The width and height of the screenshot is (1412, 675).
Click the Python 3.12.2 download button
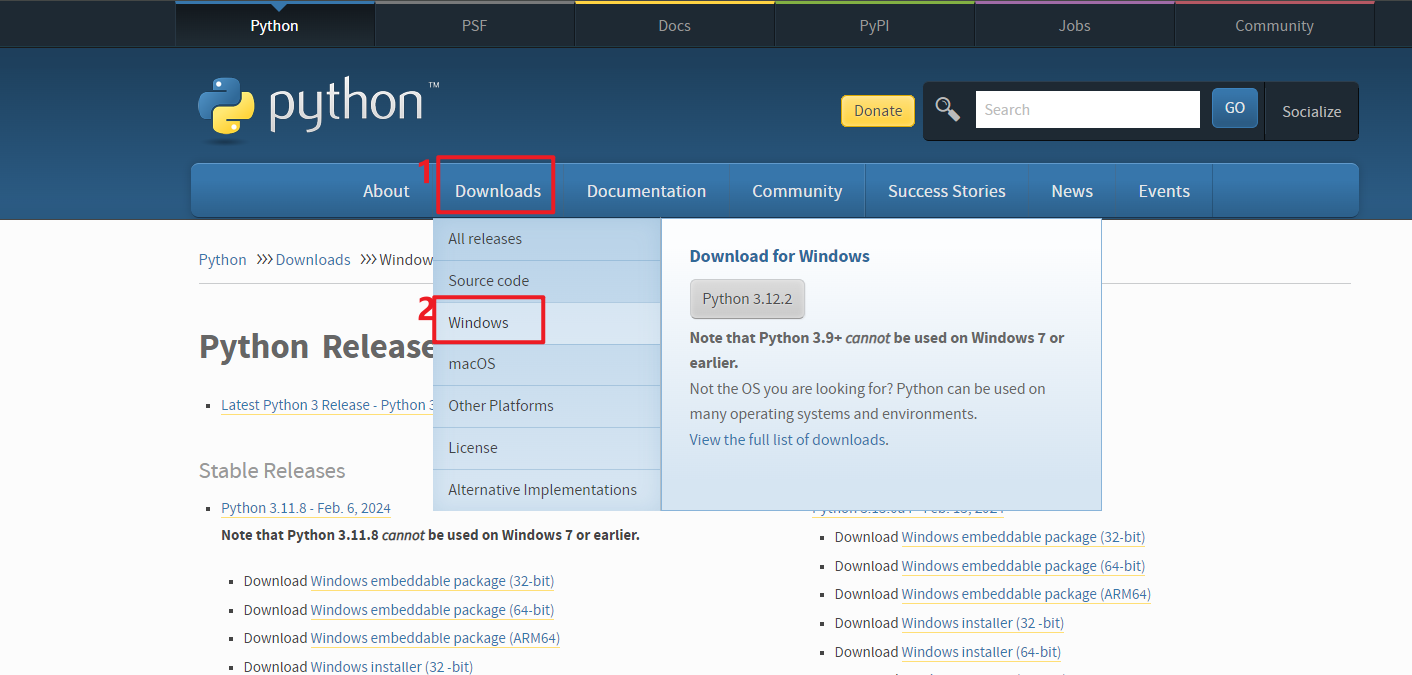tap(747, 299)
